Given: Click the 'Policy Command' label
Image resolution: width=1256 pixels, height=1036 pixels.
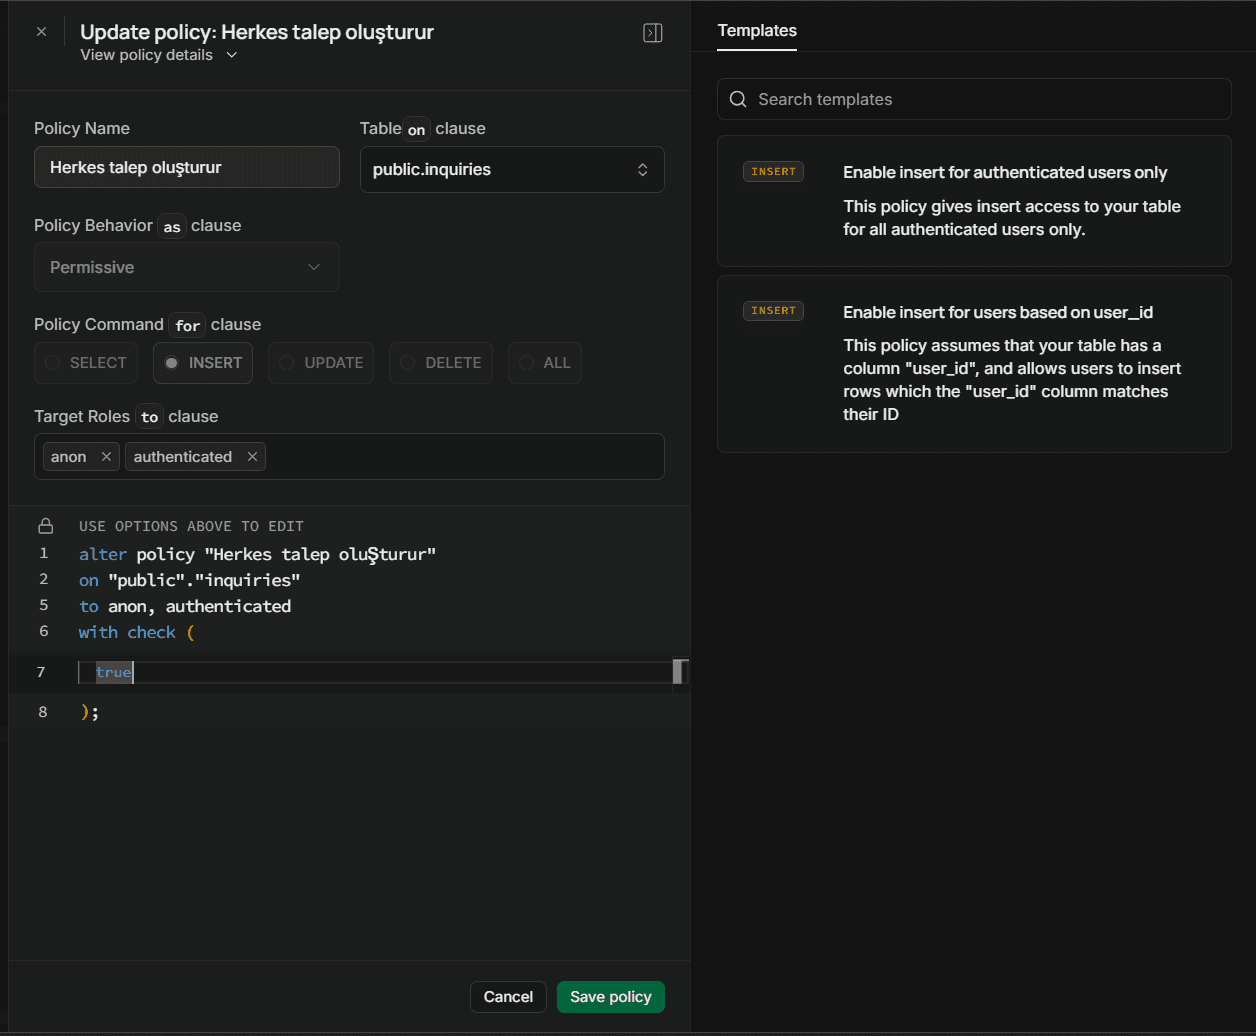Looking at the screenshot, I should pos(99,325).
